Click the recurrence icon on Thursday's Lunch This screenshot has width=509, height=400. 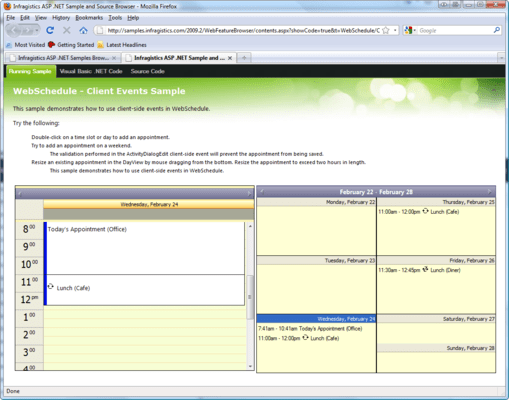tap(425, 211)
